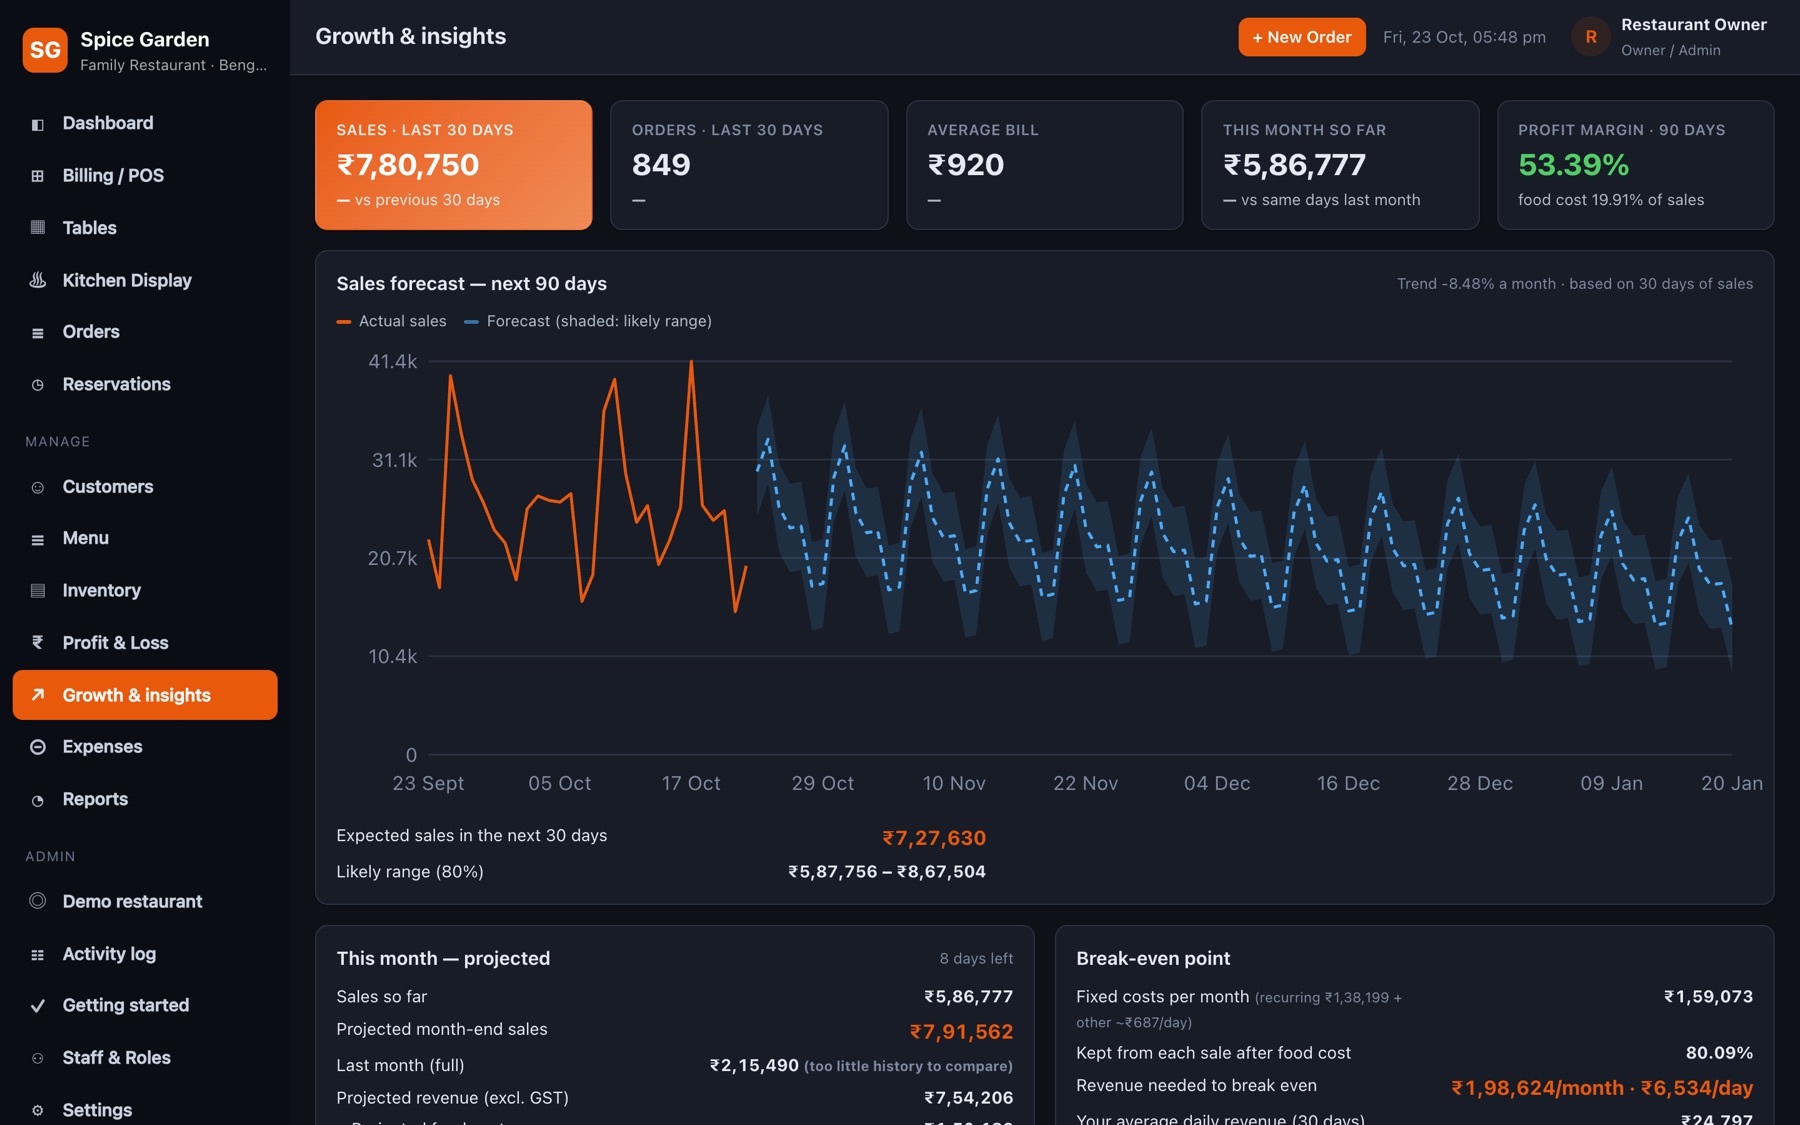Click the R user avatar

tap(1591, 37)
